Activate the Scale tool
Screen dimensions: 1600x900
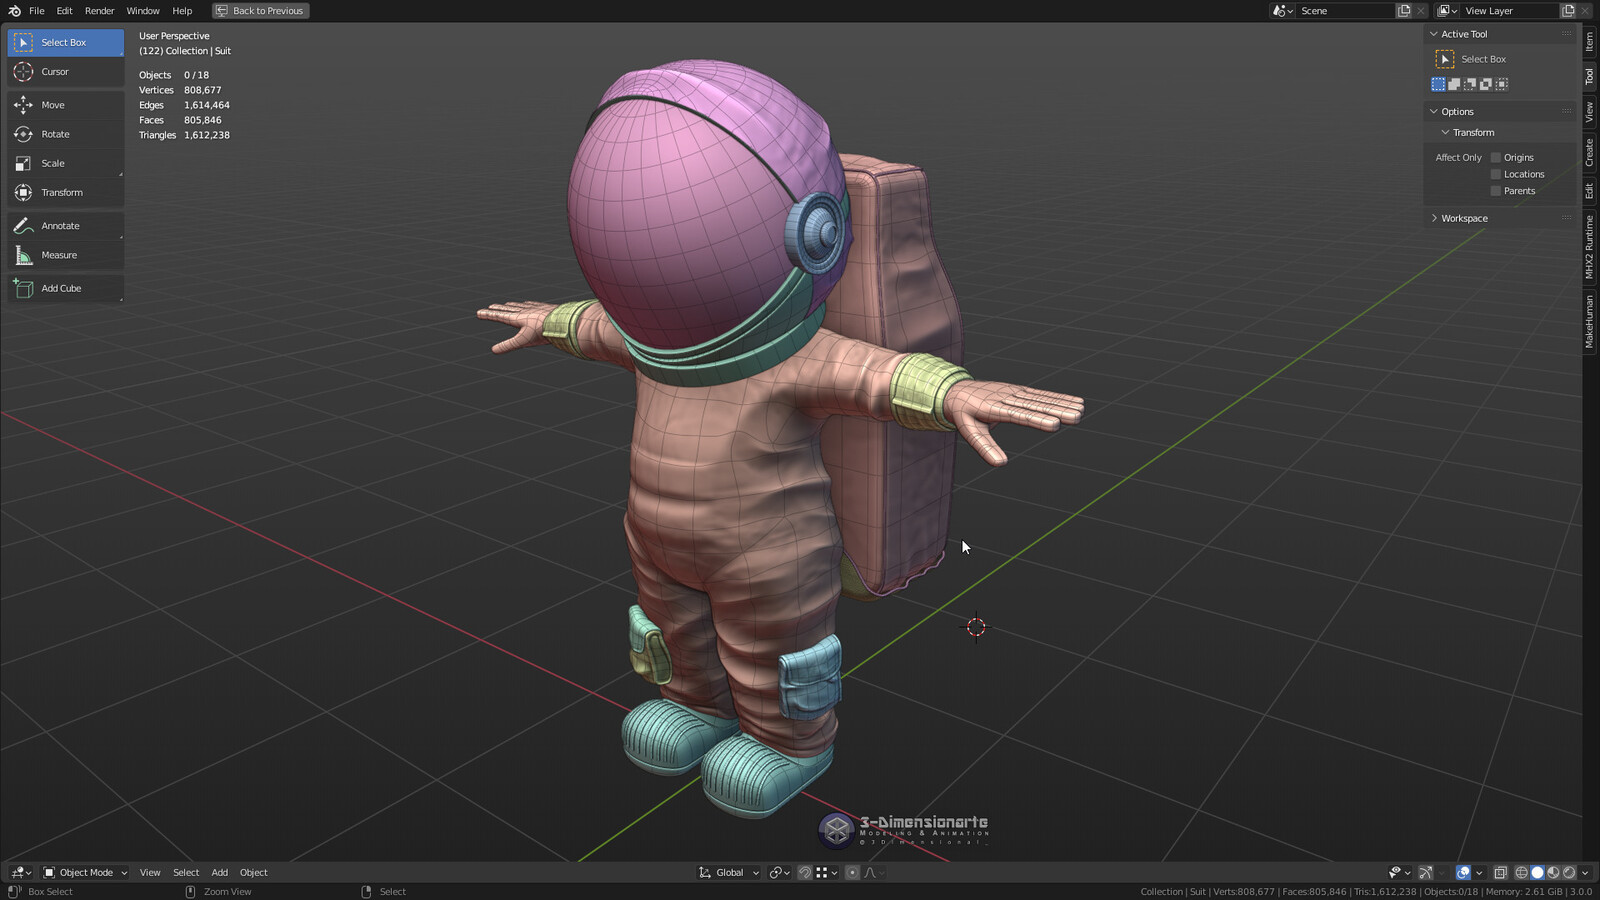click(65, 163)
